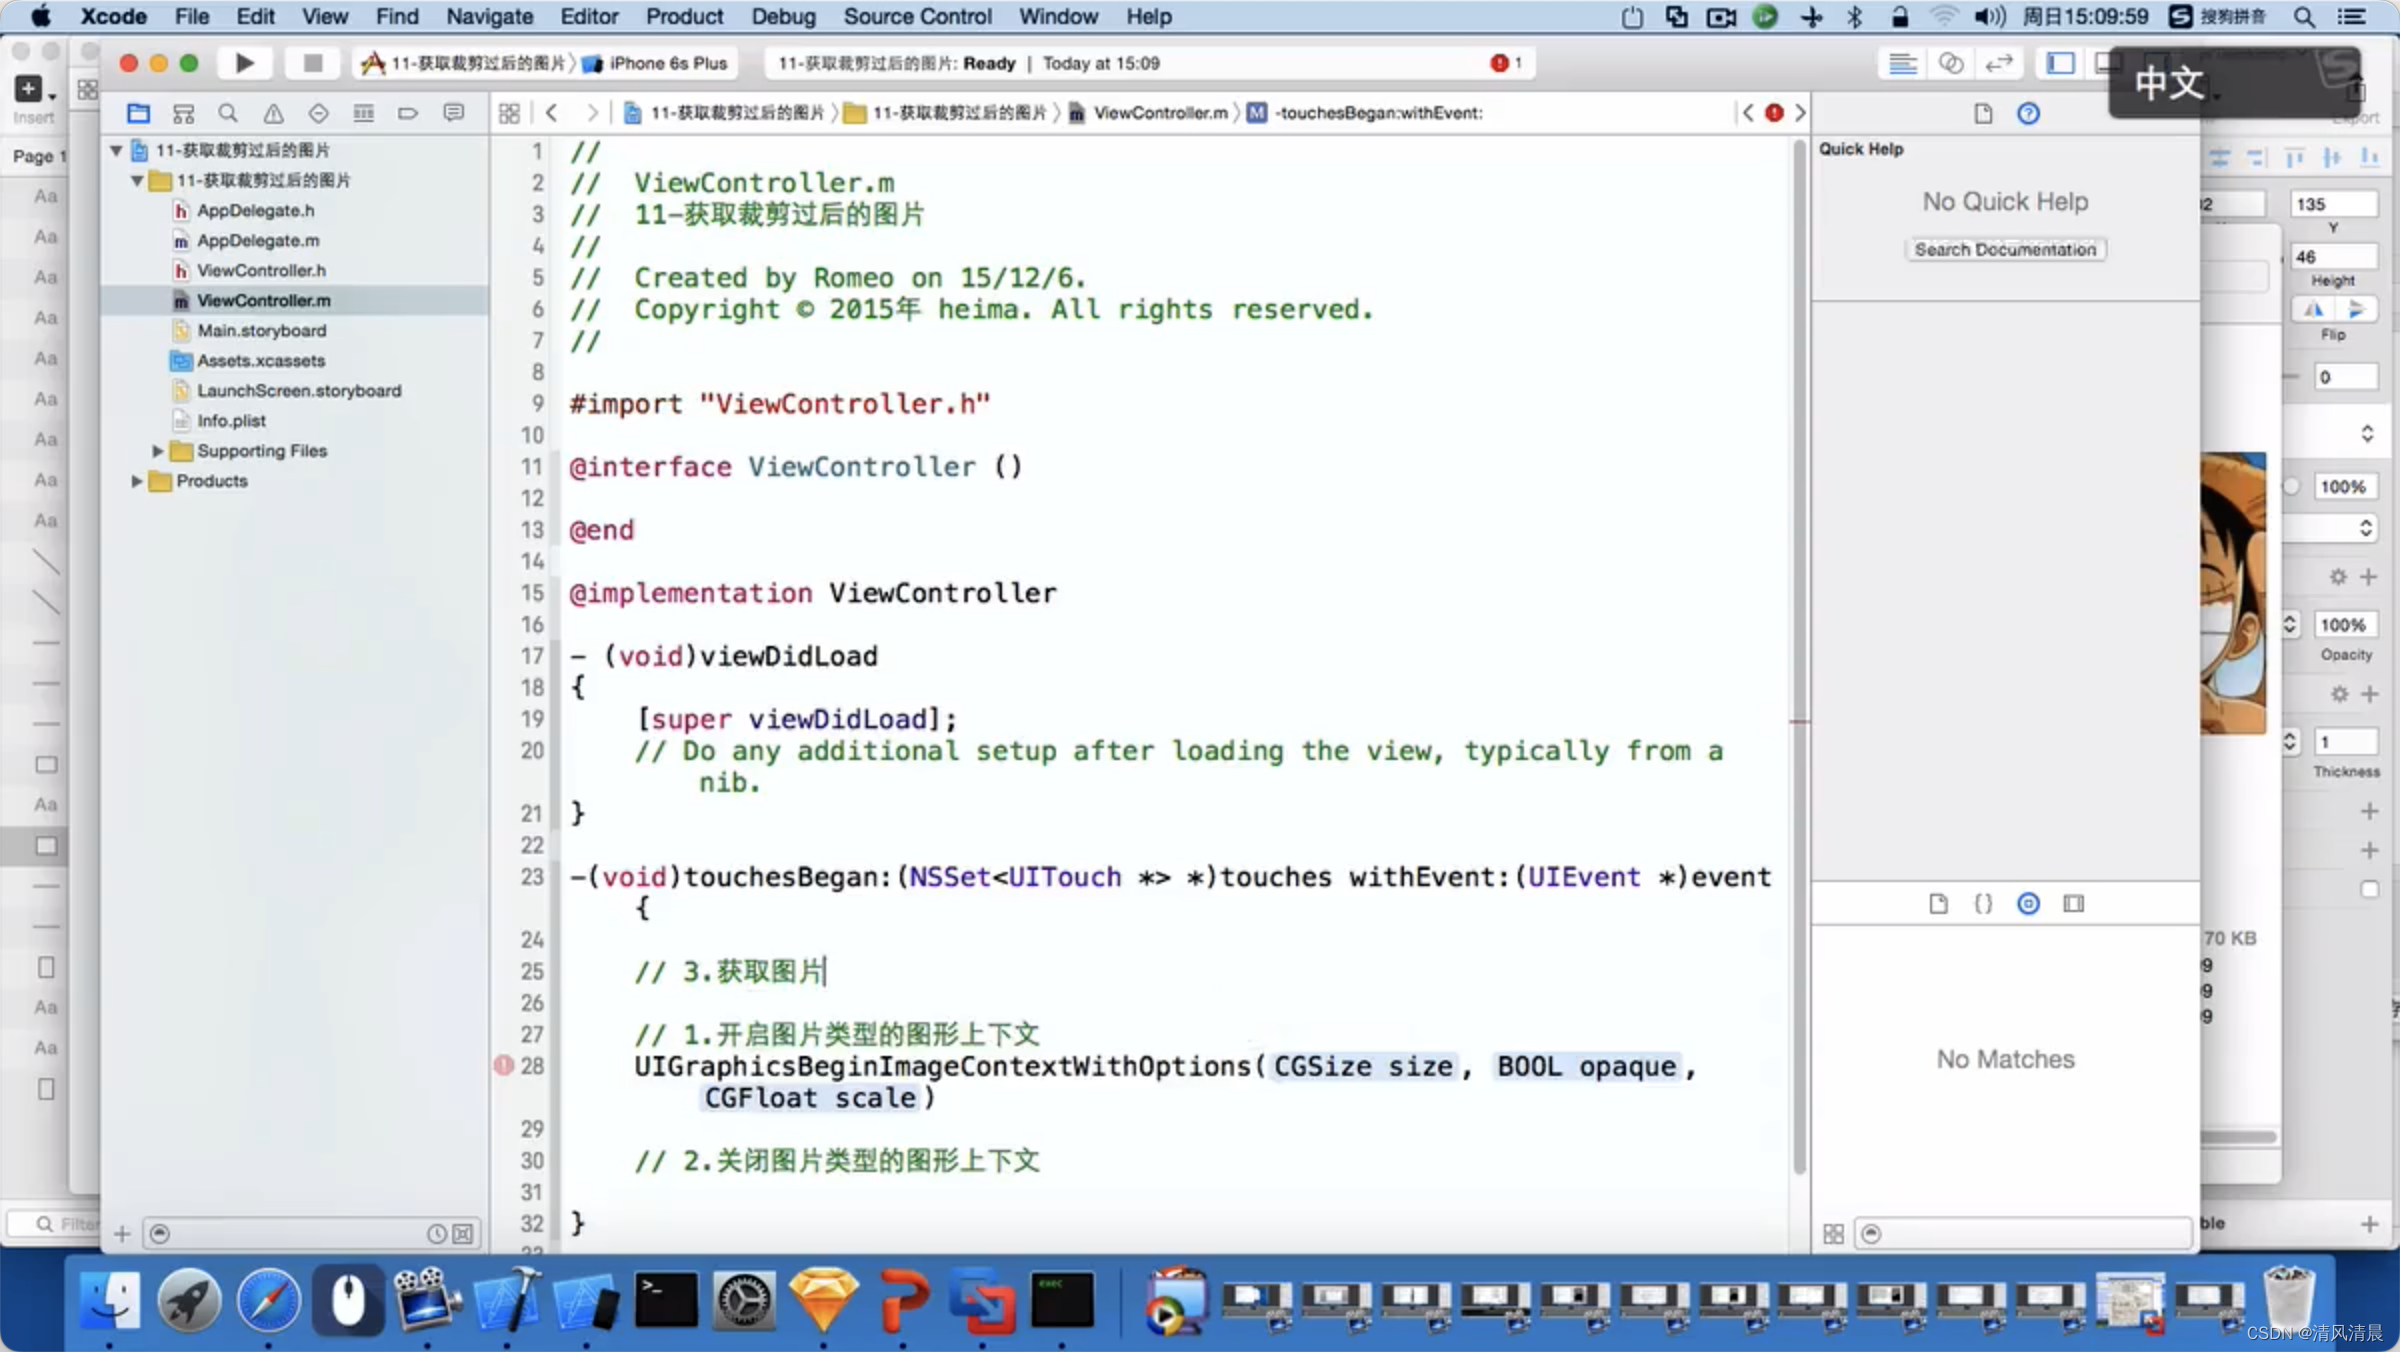Open the ViewController.m jump bar segment
Image resolution: width=2400 pixels, height=1352 pixels.
pyautogui.click(x=1149, y=113)
